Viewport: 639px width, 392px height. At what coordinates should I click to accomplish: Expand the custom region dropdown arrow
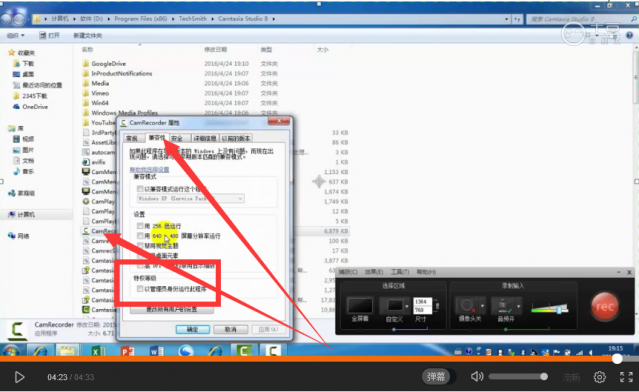pos(406,306)
